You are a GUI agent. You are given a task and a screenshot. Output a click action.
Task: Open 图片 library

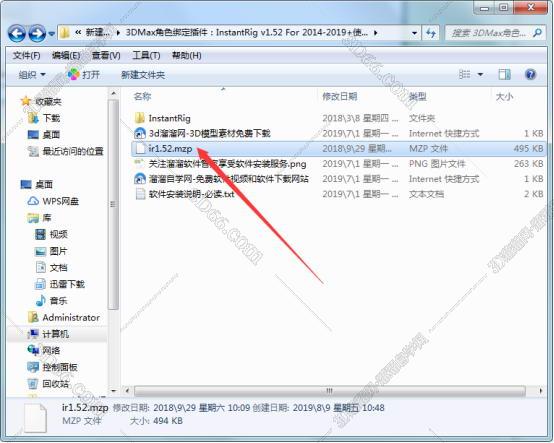coord(51,251)
